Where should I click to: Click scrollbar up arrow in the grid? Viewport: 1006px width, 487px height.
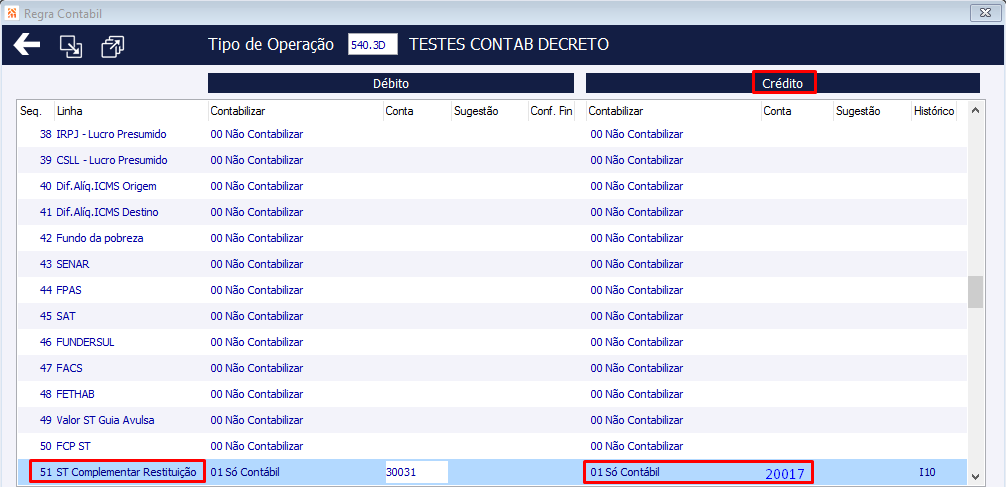[x=975, y=110]
